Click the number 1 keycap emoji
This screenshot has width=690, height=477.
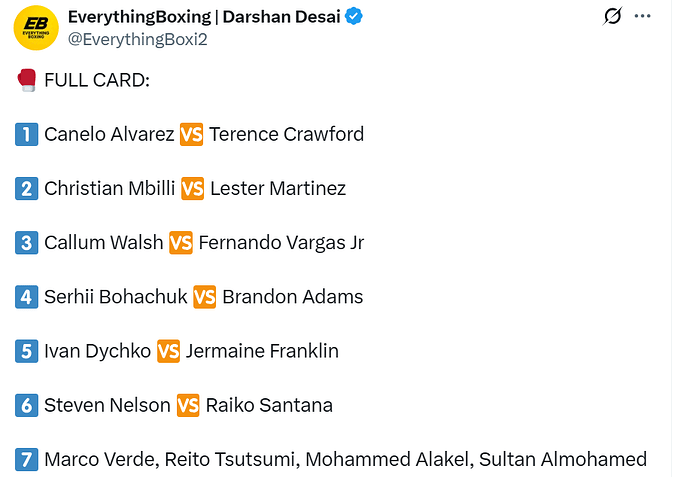tap(27, 134)
